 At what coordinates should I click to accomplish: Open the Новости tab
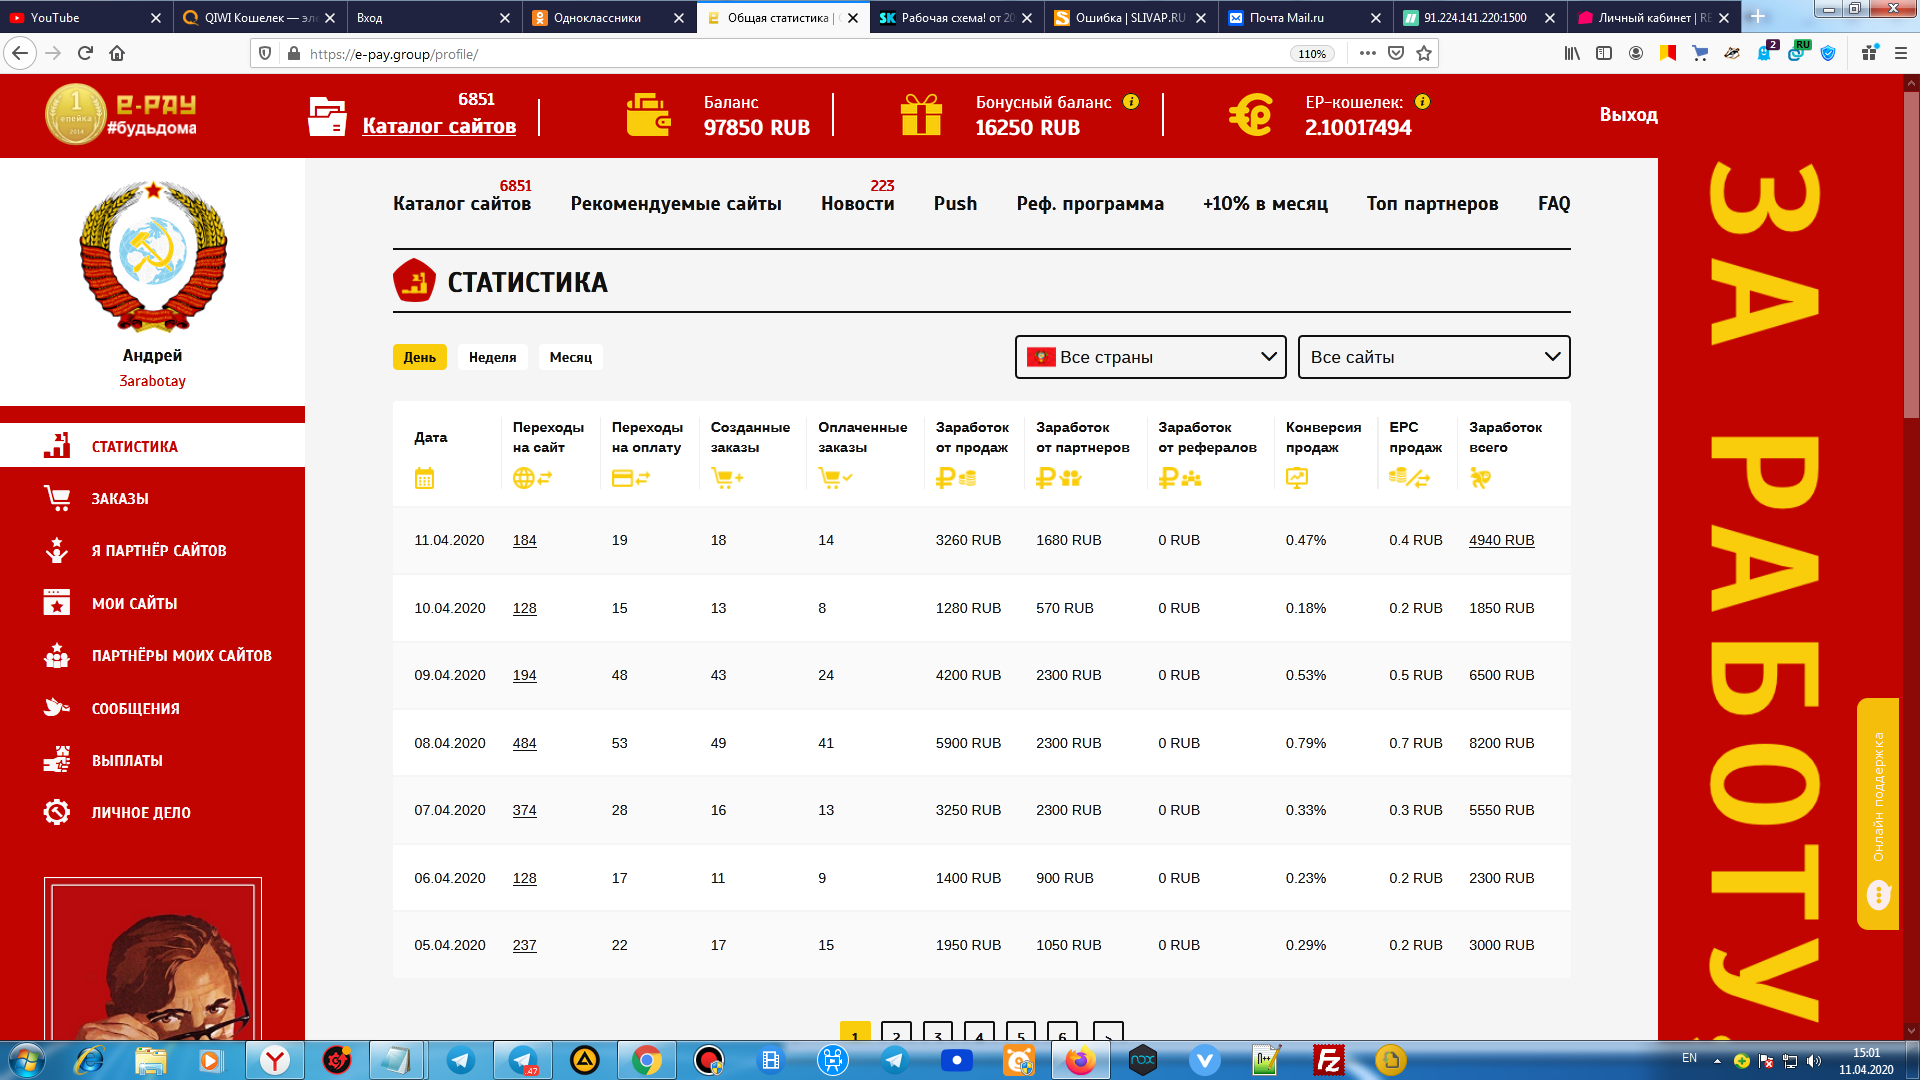(858, 203)
